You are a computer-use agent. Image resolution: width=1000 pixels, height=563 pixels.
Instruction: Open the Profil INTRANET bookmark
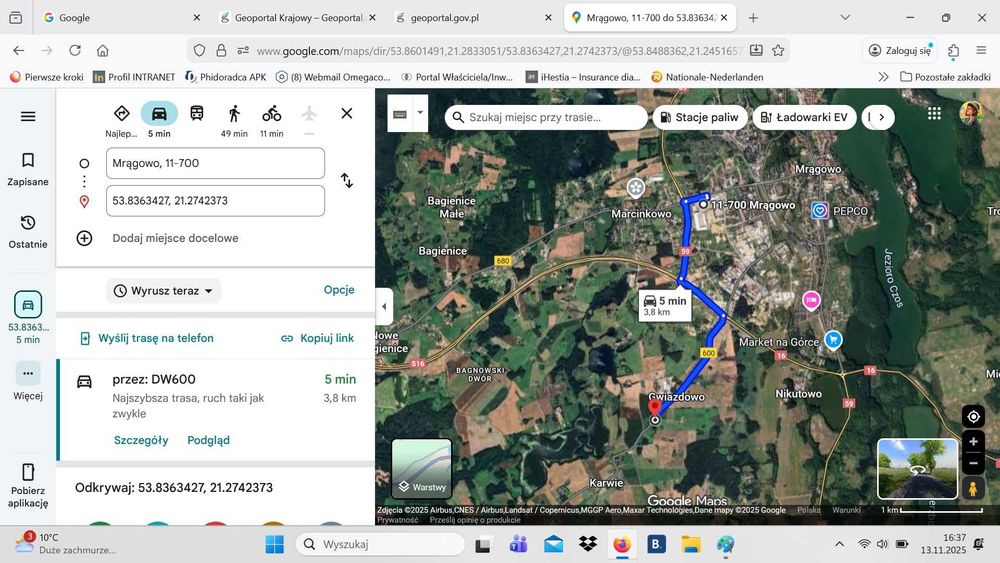(134, 77)
